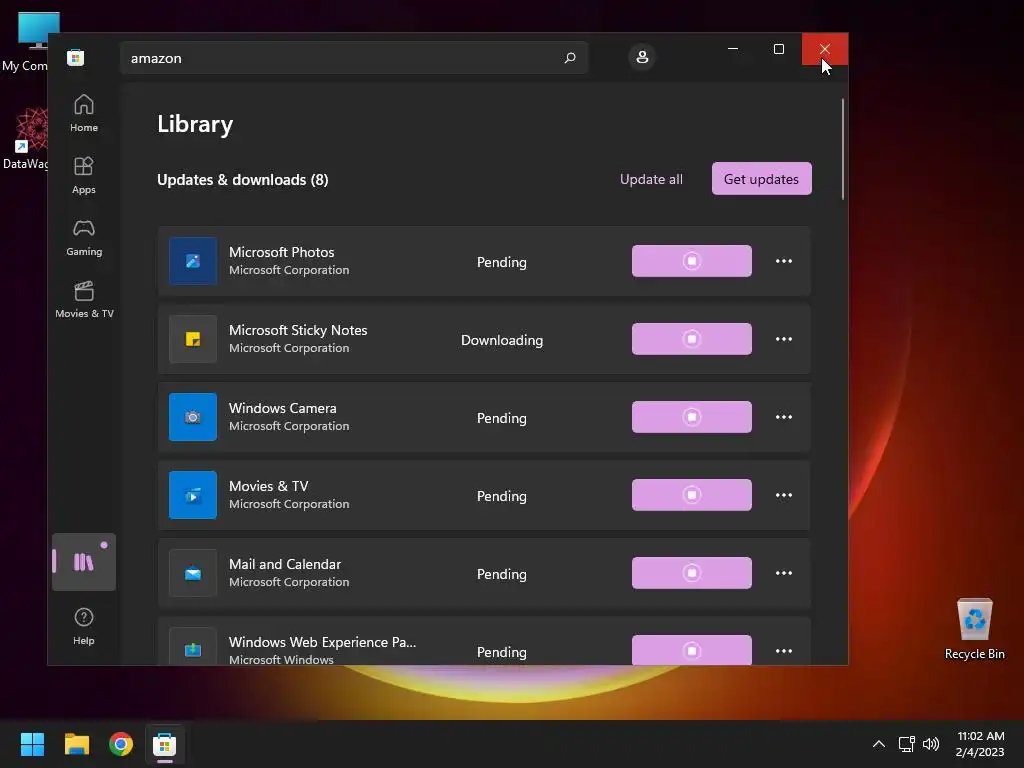
Task: Click the network icon in system tray
Action: coord(906,744)
